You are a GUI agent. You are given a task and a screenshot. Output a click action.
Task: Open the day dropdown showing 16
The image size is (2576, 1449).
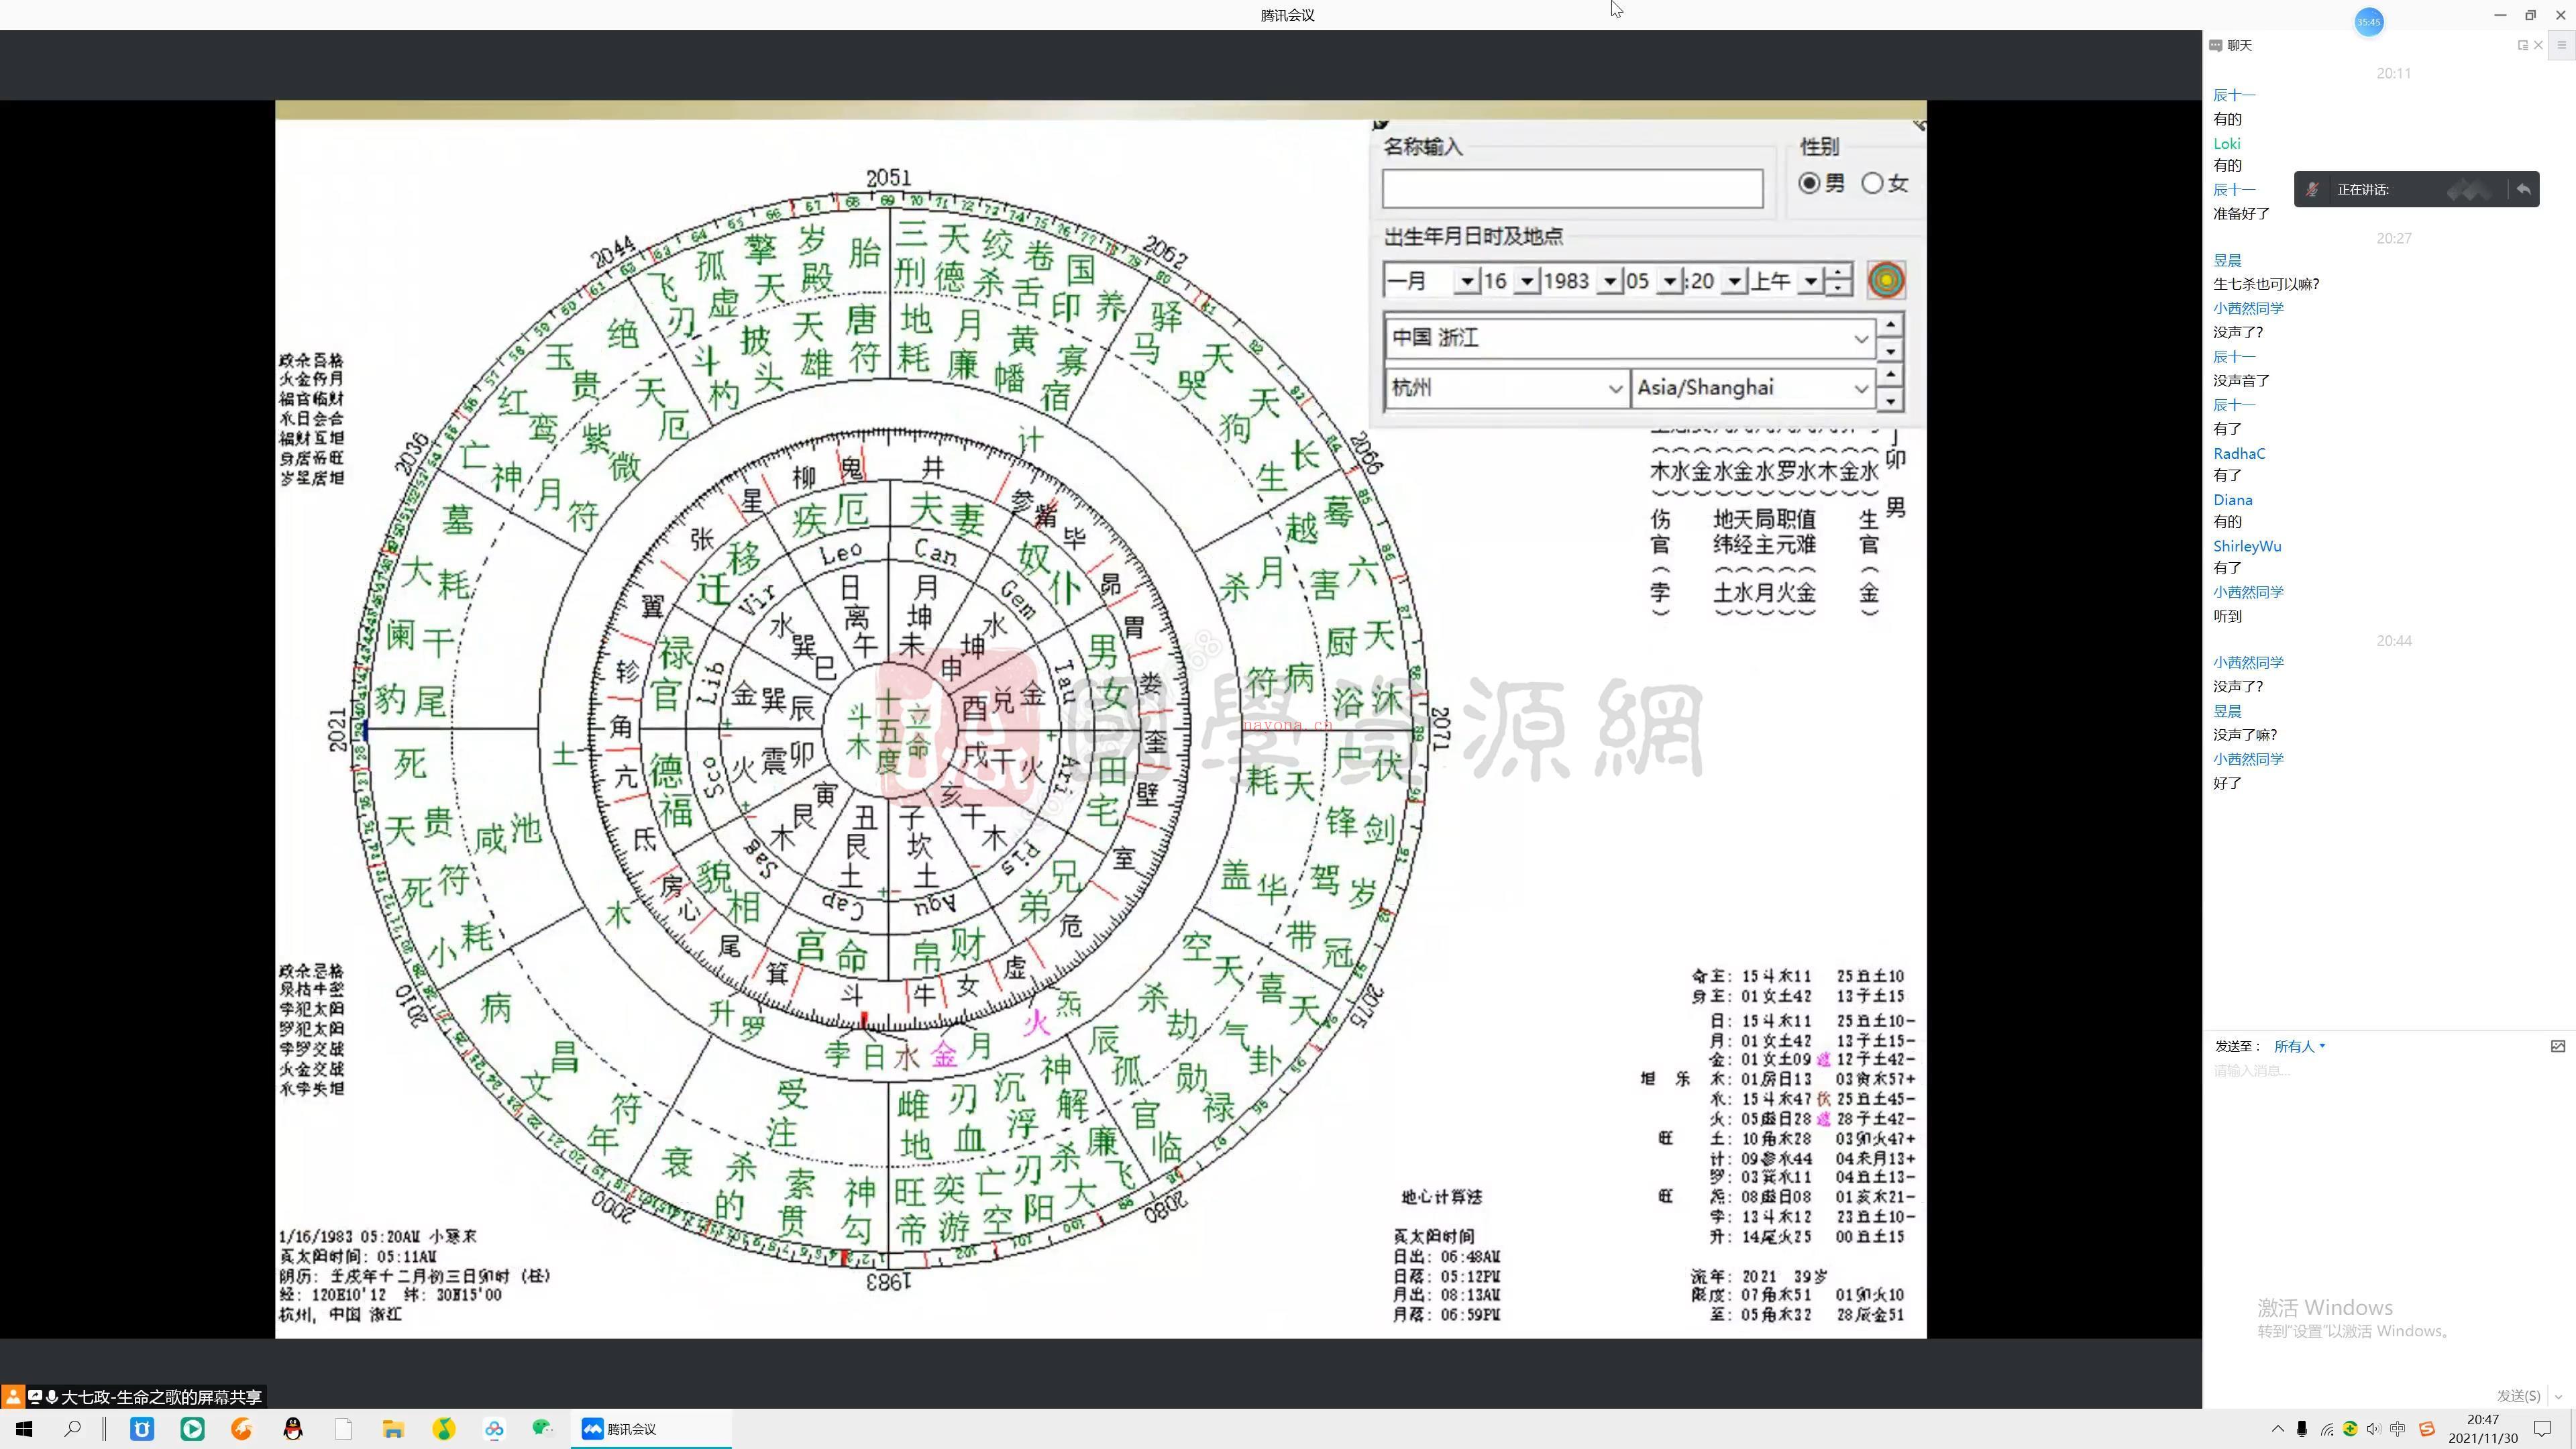(1526, 281)
